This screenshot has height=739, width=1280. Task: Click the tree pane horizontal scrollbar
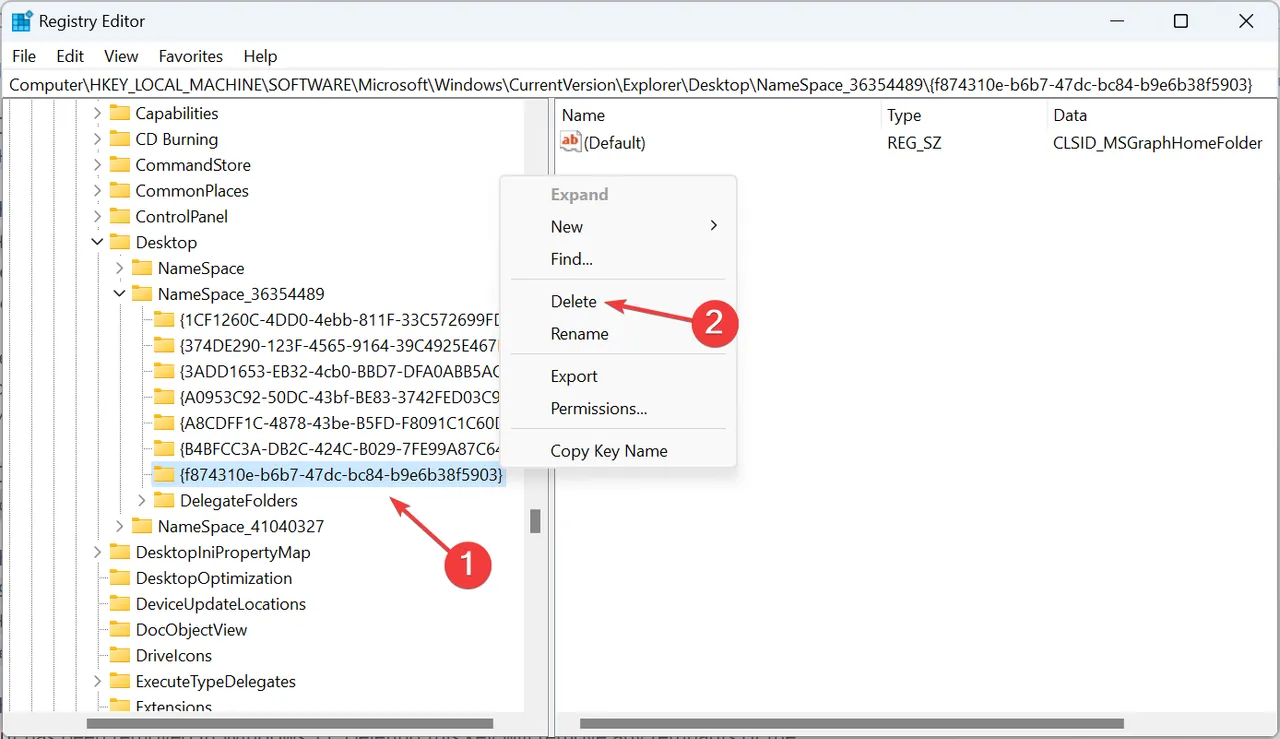pyautogui.click(x=289, y=723)
